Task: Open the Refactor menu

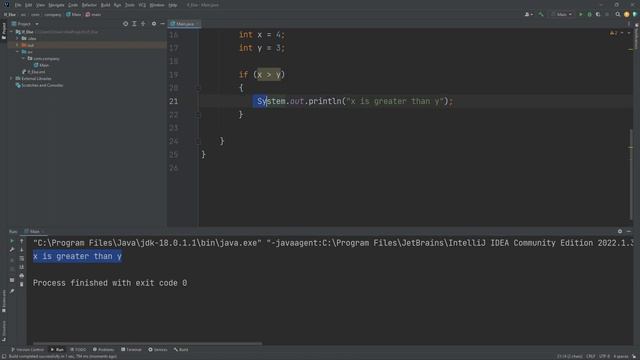Action: [x=89, y=5]
